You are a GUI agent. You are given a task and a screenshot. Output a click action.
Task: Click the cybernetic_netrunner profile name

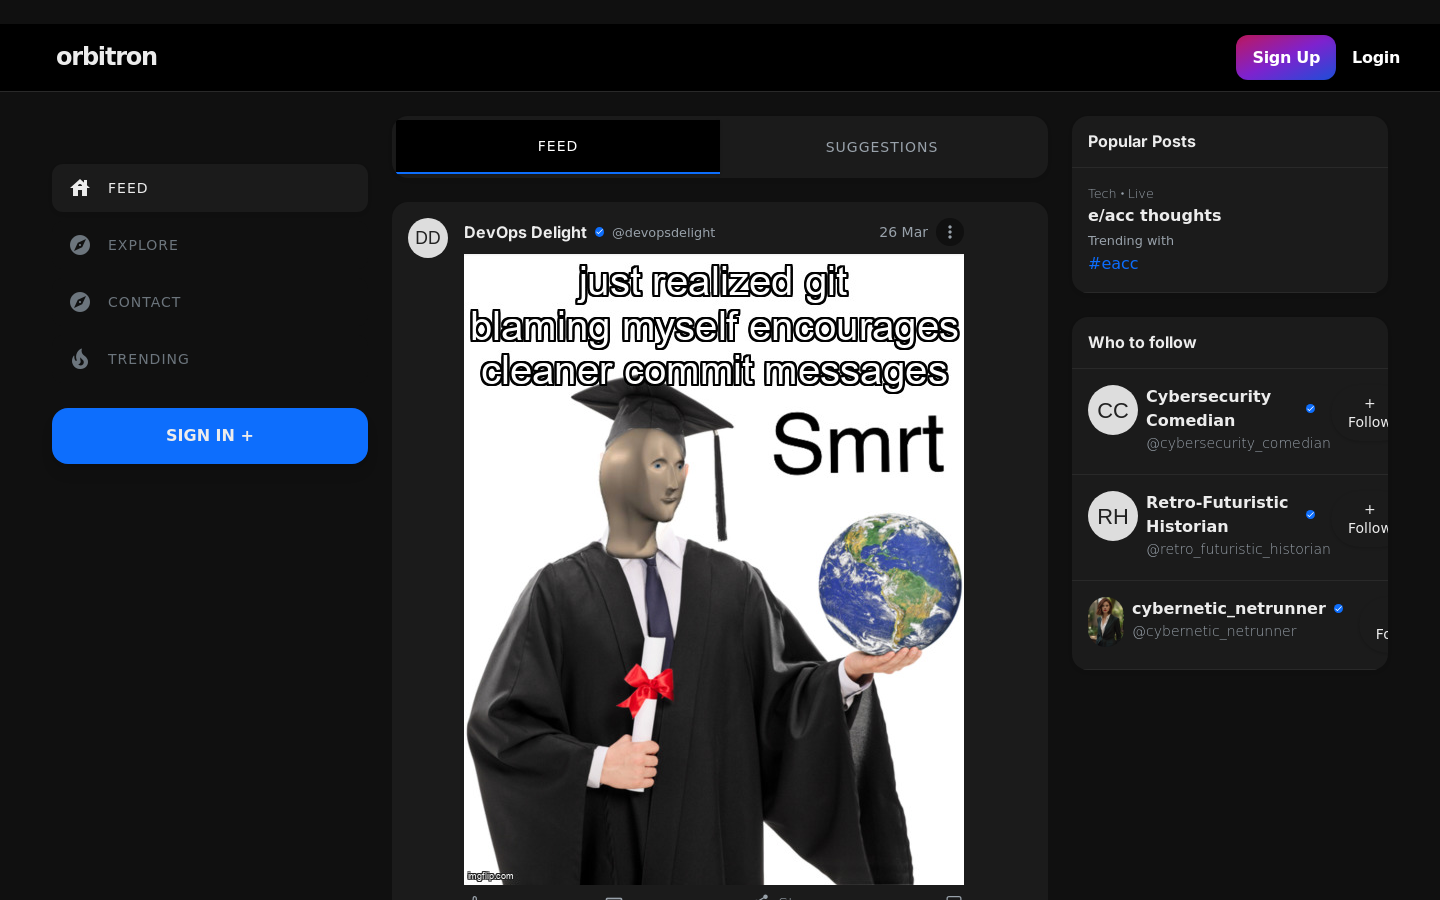1229,608
